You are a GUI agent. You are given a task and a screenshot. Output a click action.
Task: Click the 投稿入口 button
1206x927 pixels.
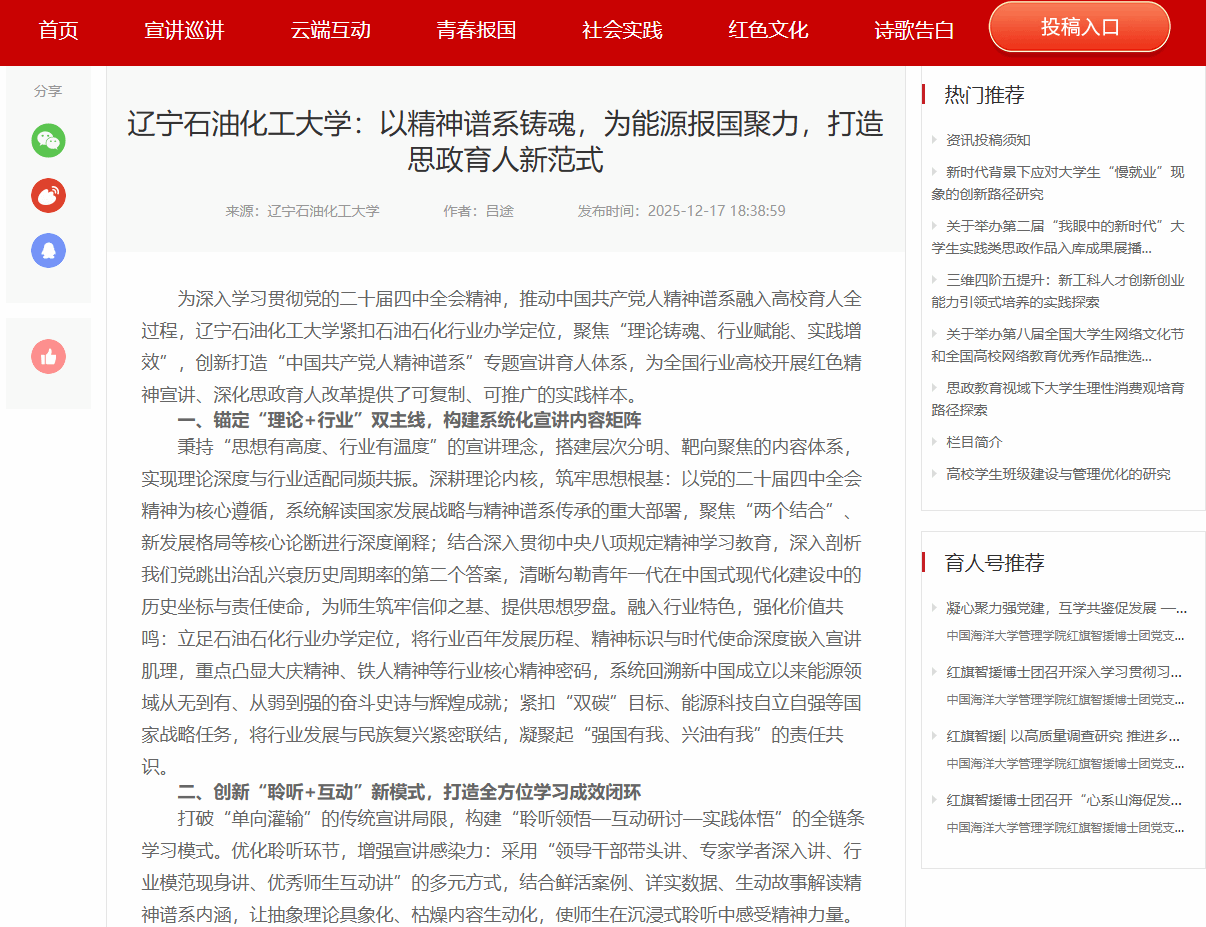point(1079,27)
